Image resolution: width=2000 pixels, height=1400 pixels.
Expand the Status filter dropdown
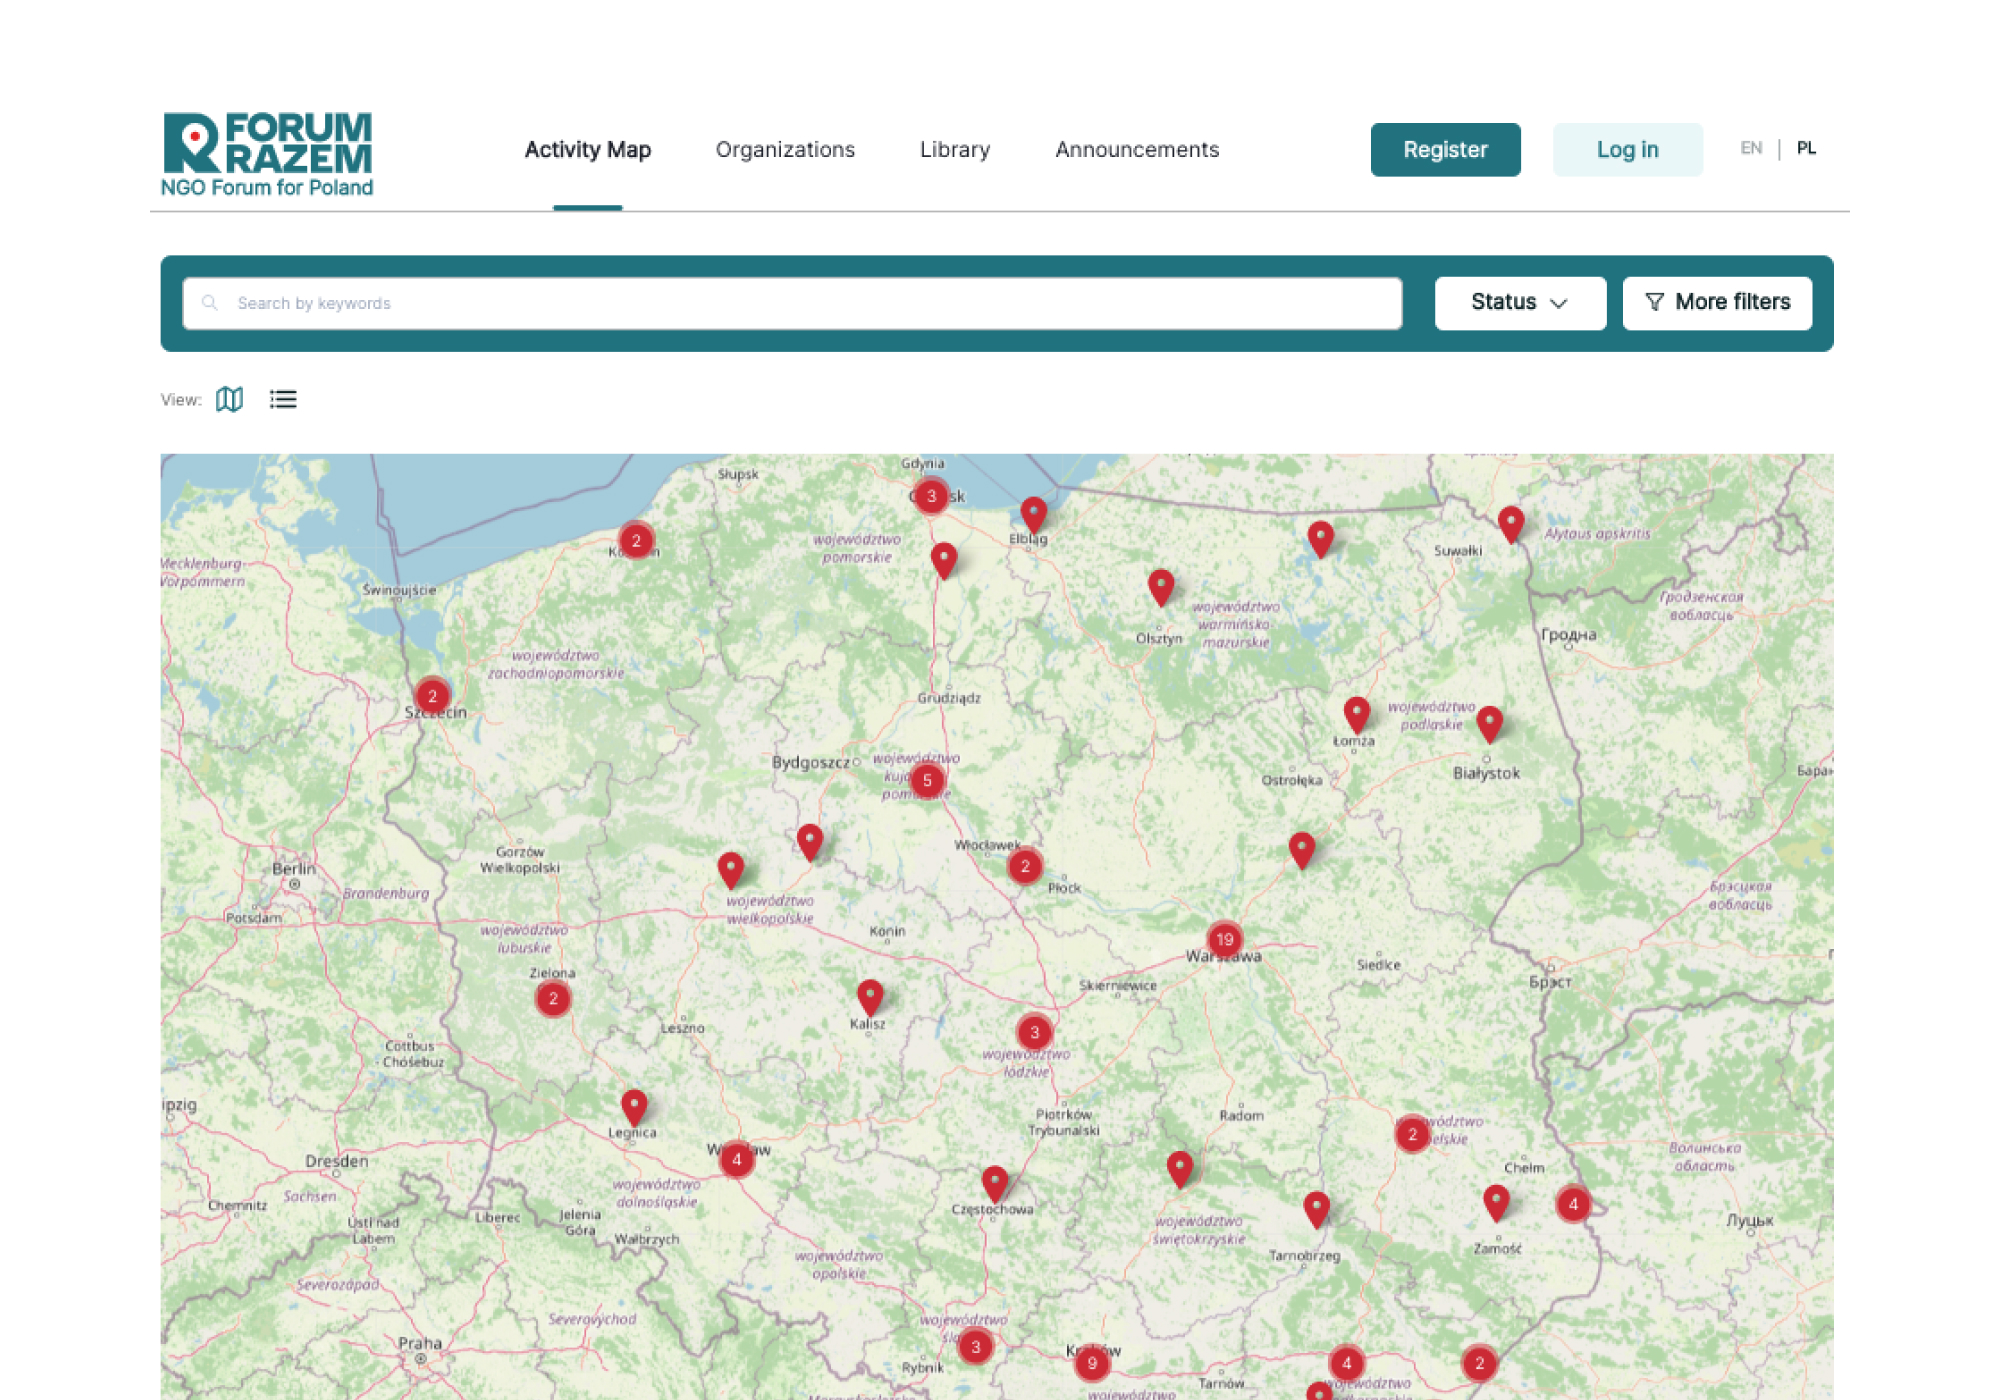(x=1519, y=302)
